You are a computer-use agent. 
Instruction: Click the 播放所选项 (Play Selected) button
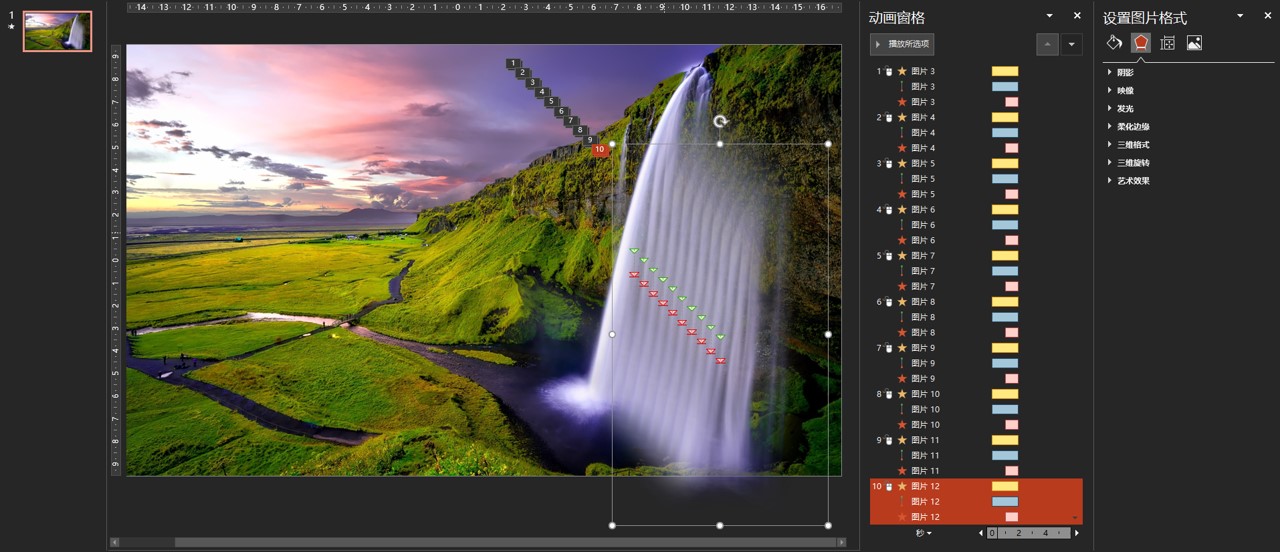click(x=902, y=44)
